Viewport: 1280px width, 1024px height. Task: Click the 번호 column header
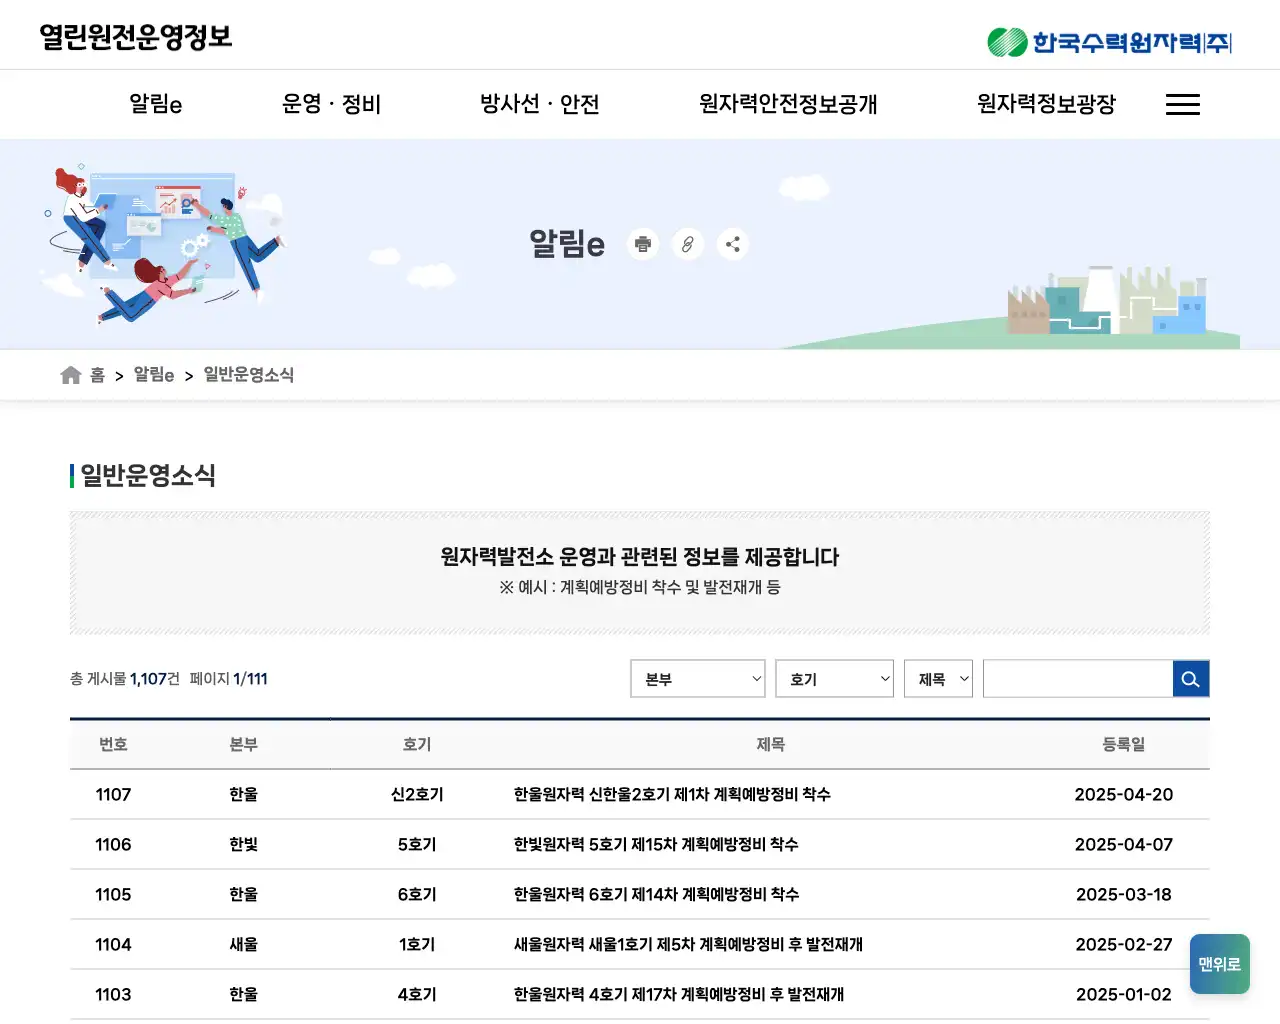(x=113, y=745)
